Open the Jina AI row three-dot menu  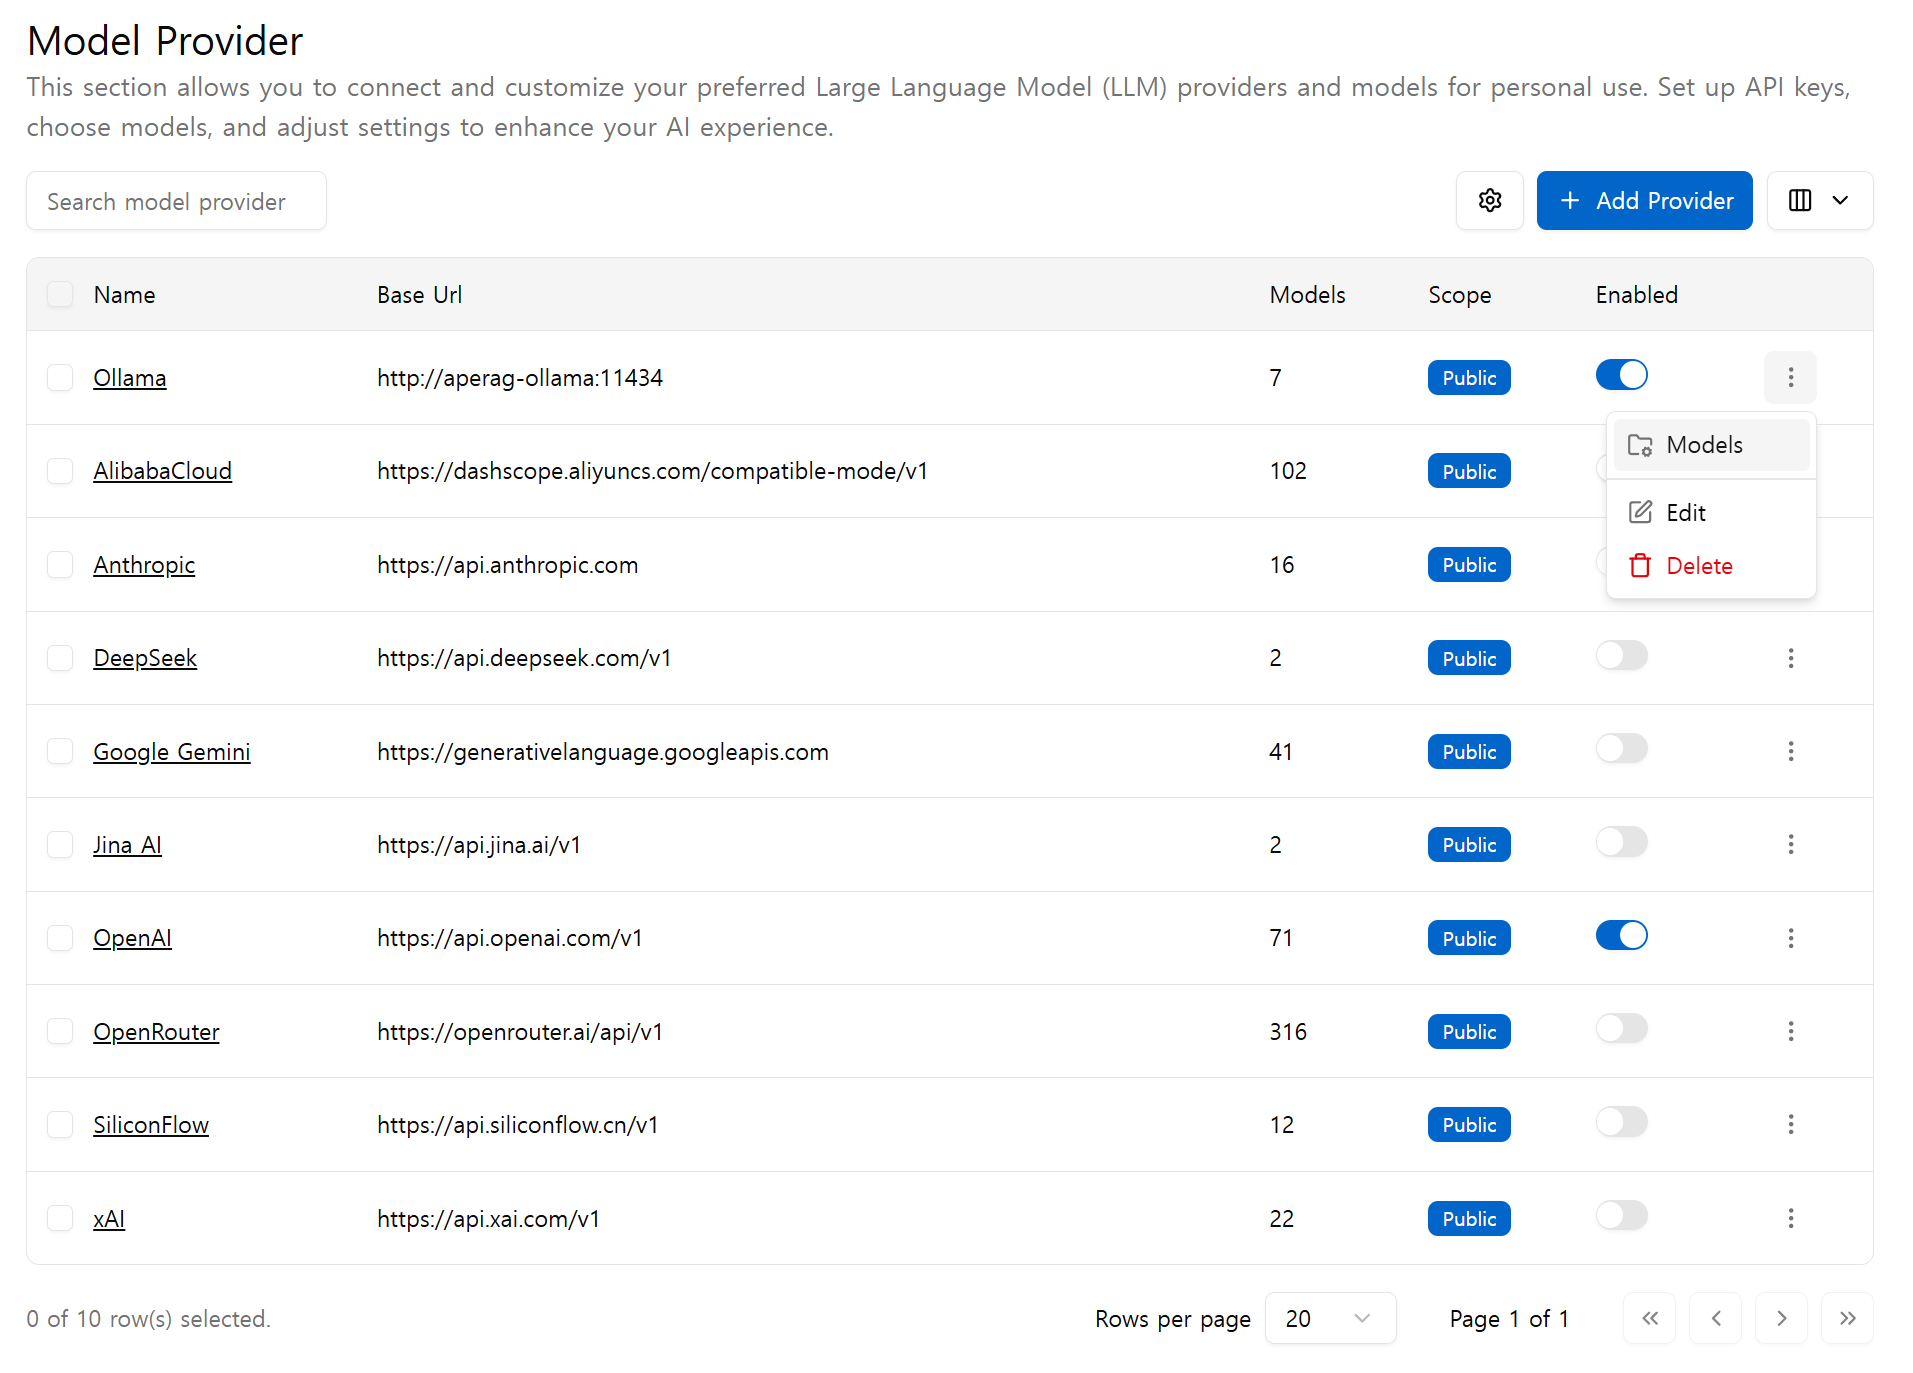pyautogui.click(x=1790, y=844)
